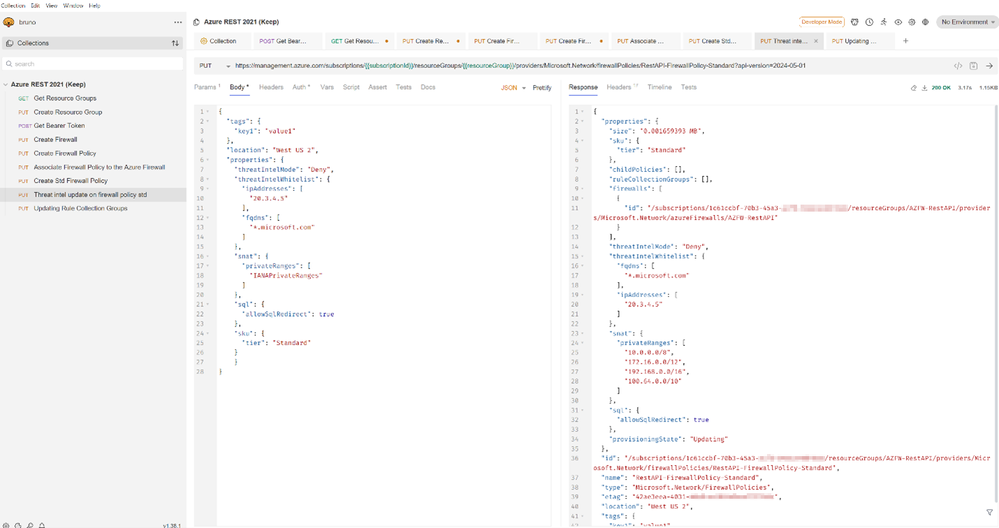Fold the request body line 6 "properties" block
The width and height of the screenshot is (999, 528).
208,160
